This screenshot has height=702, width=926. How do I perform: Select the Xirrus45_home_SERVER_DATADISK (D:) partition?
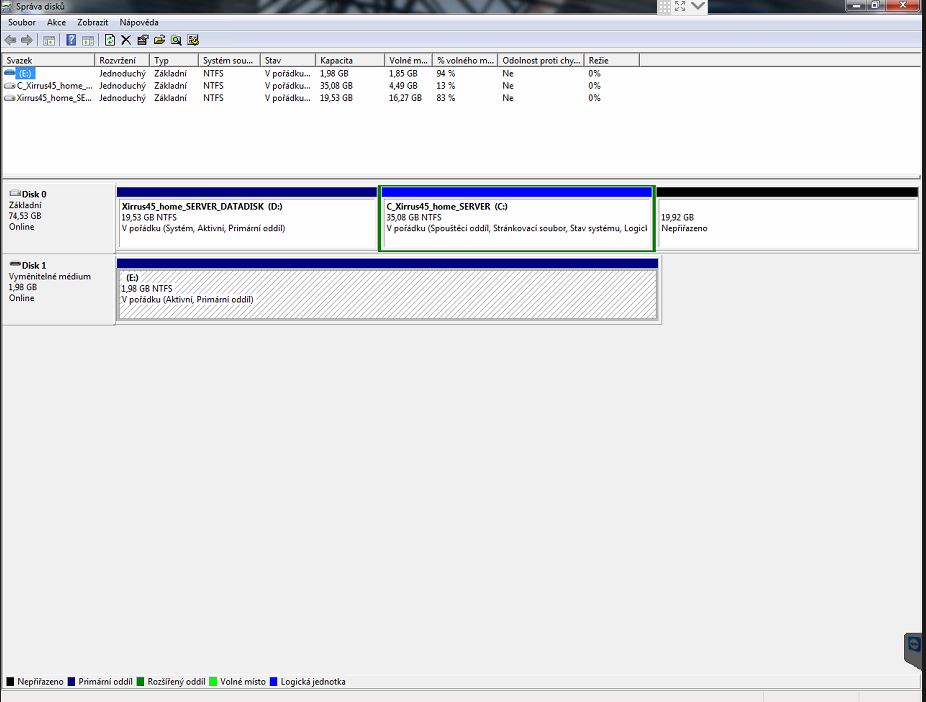click(247, 218)
